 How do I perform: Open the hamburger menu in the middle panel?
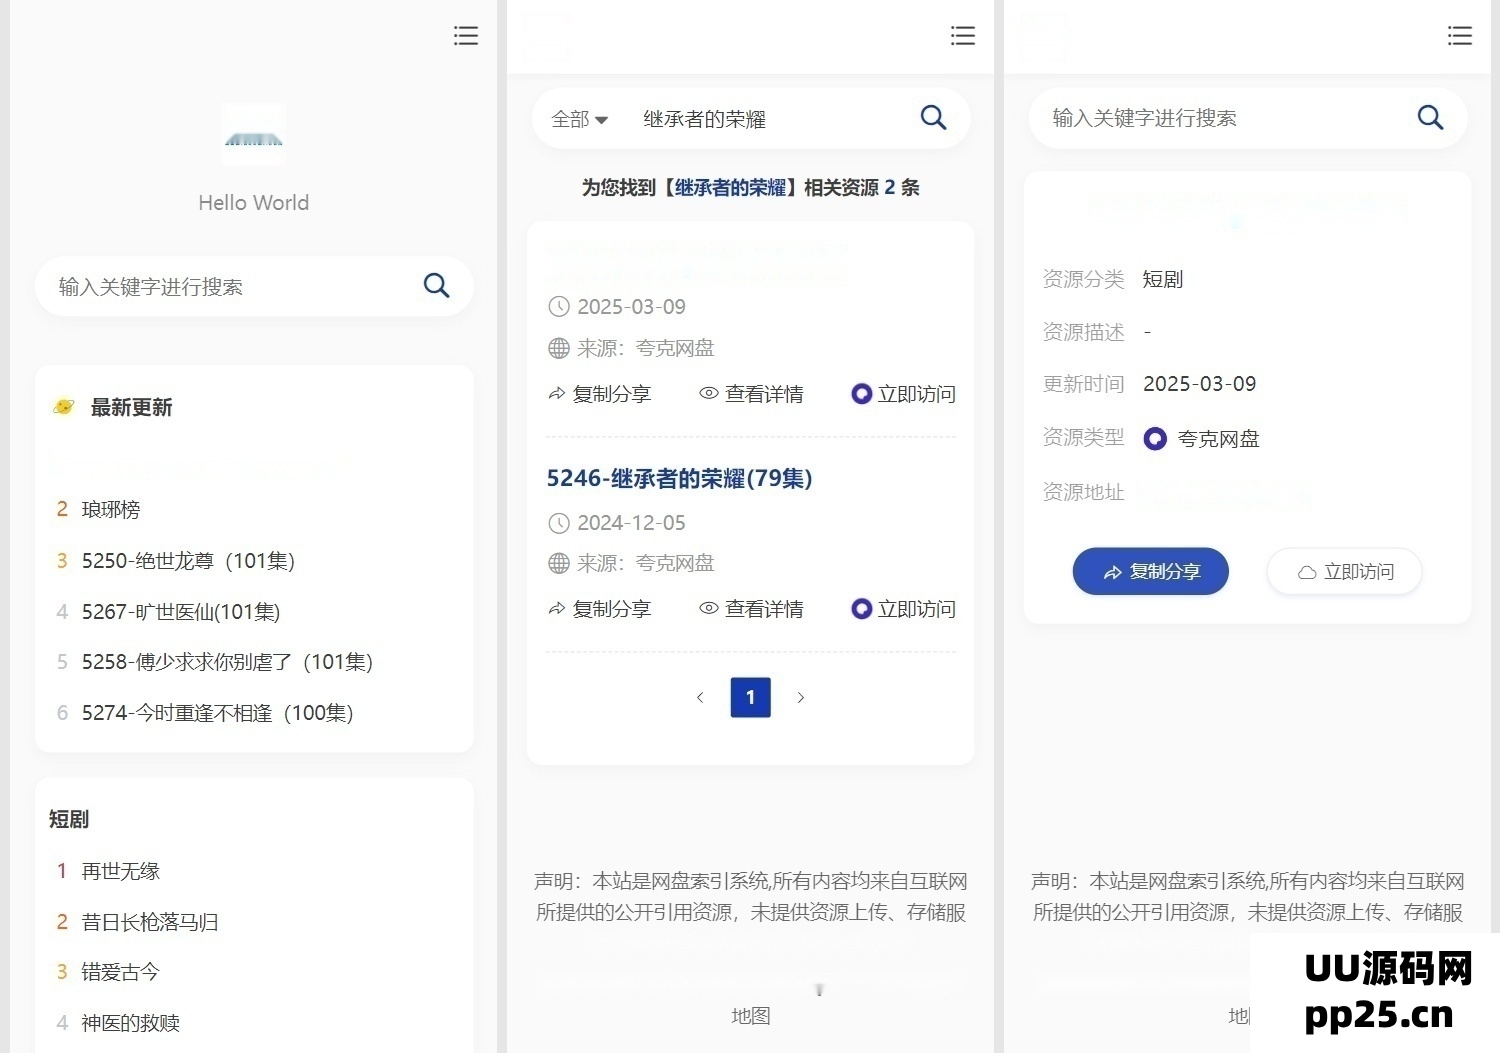point(962,36)
